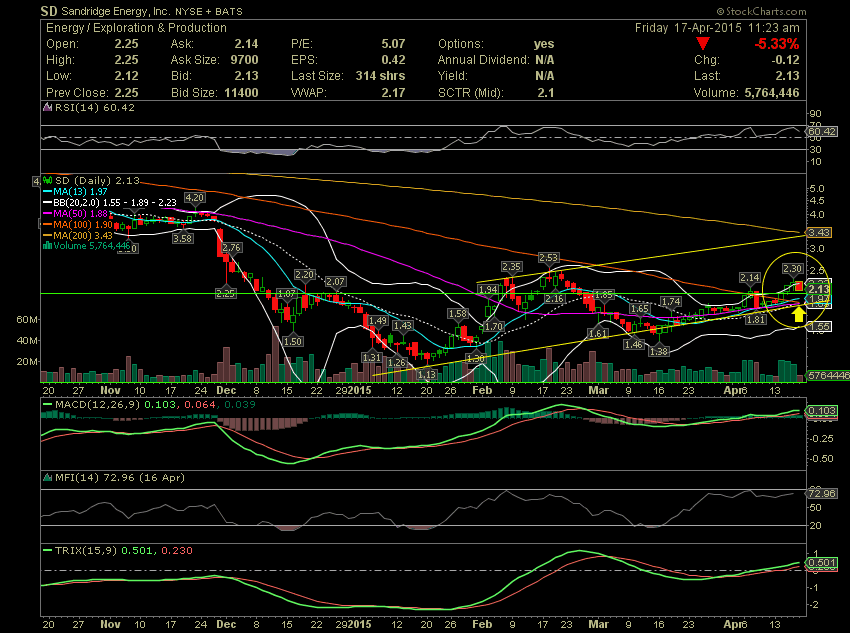Click the 2.53 peak price label

[x=549, y=257]
